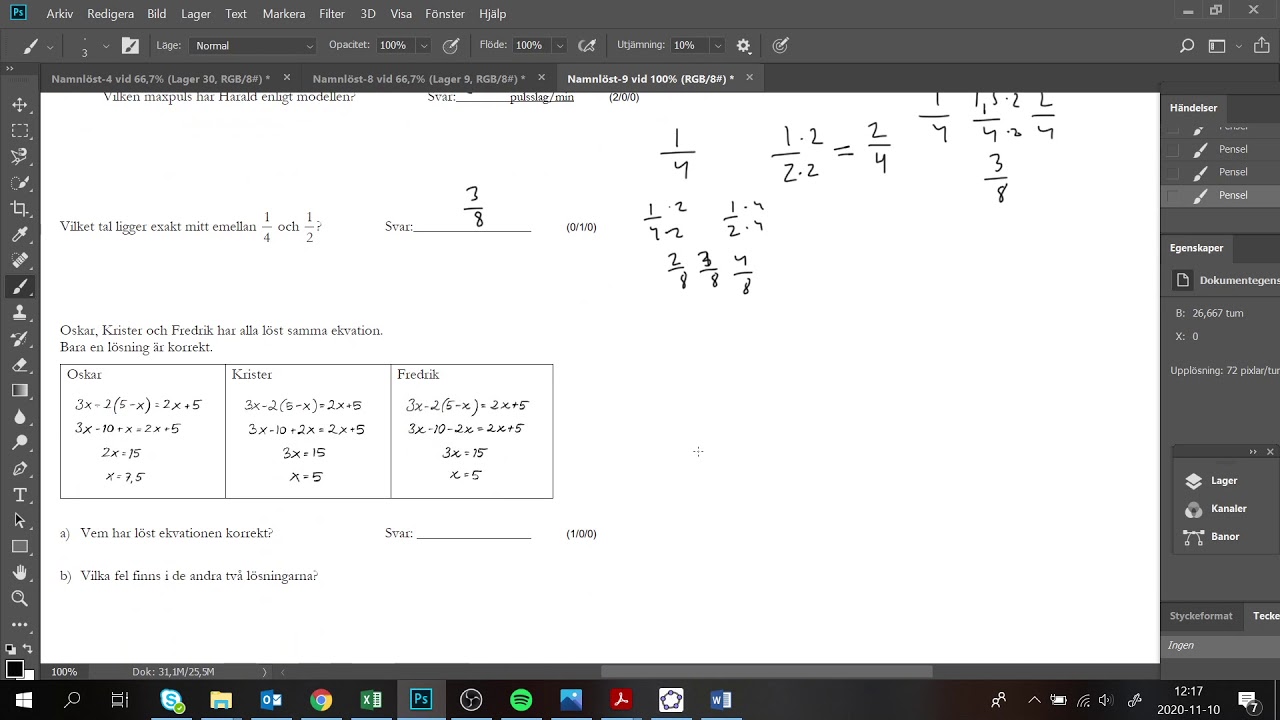Screen dimensions: 1280x720
Task: Select the Rectangle shape tool
Action: point(19,547)
